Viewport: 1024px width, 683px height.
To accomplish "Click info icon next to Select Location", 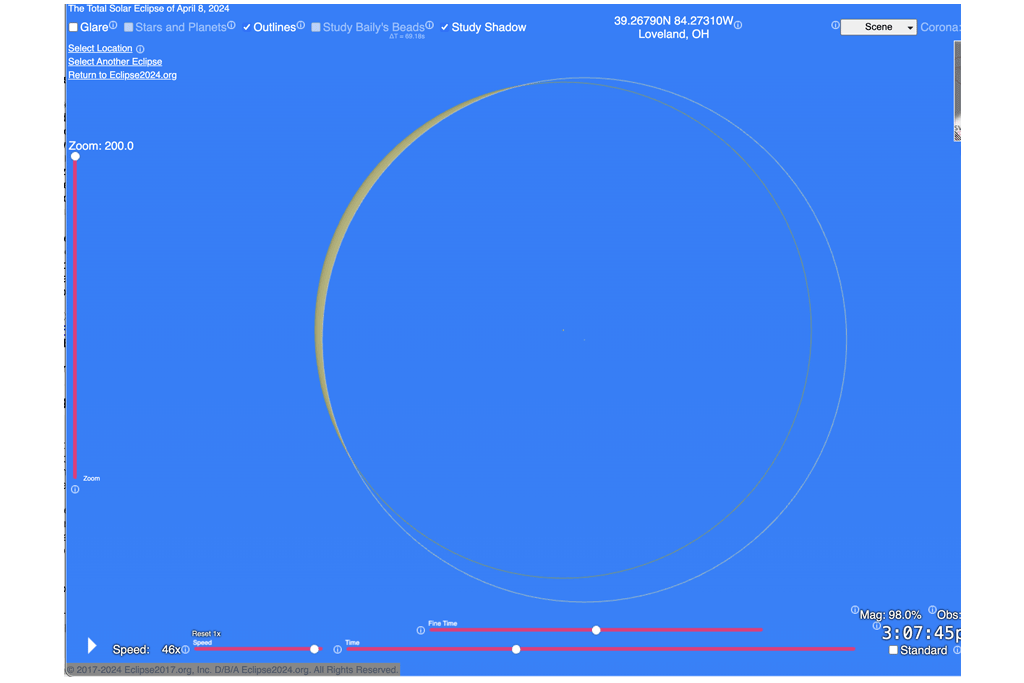I will click(140, 49).
